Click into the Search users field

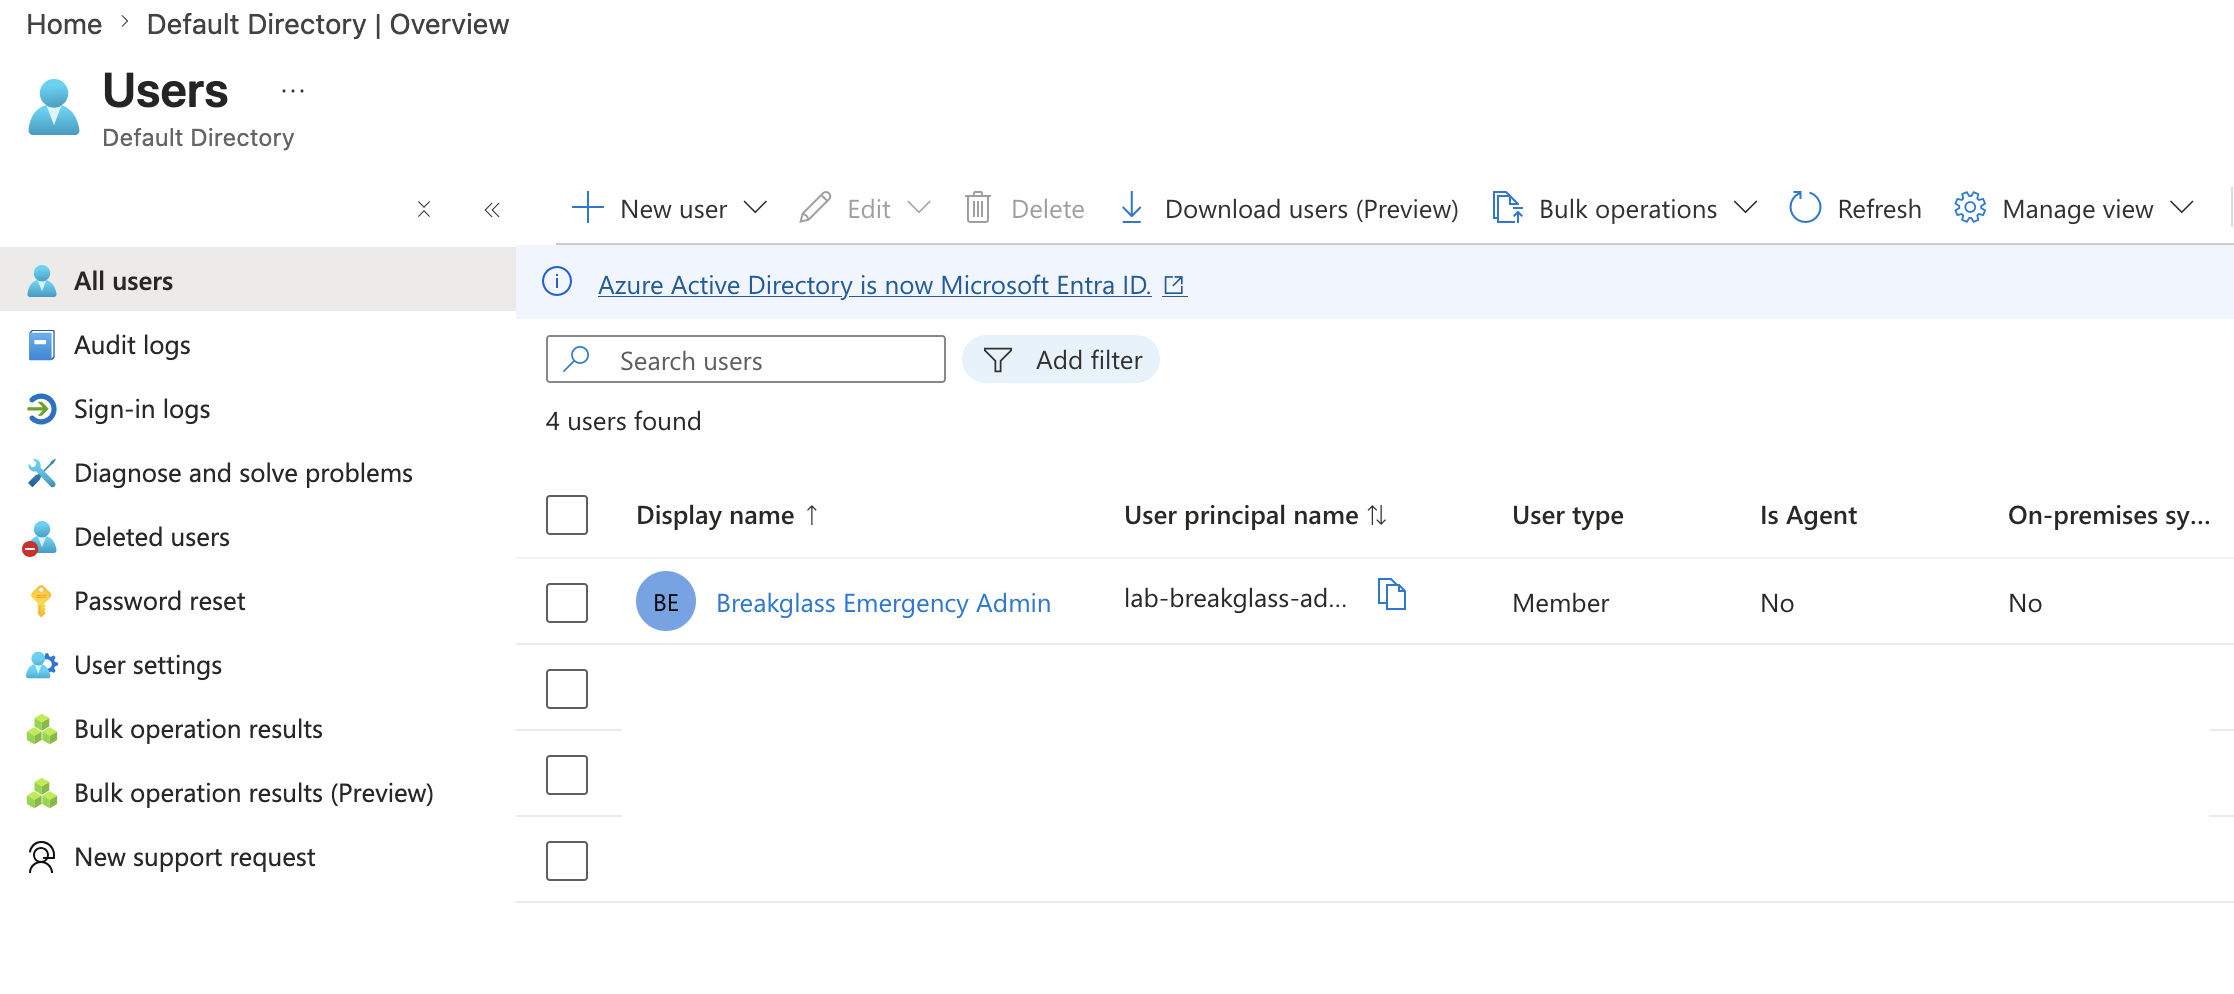point(746,359)
